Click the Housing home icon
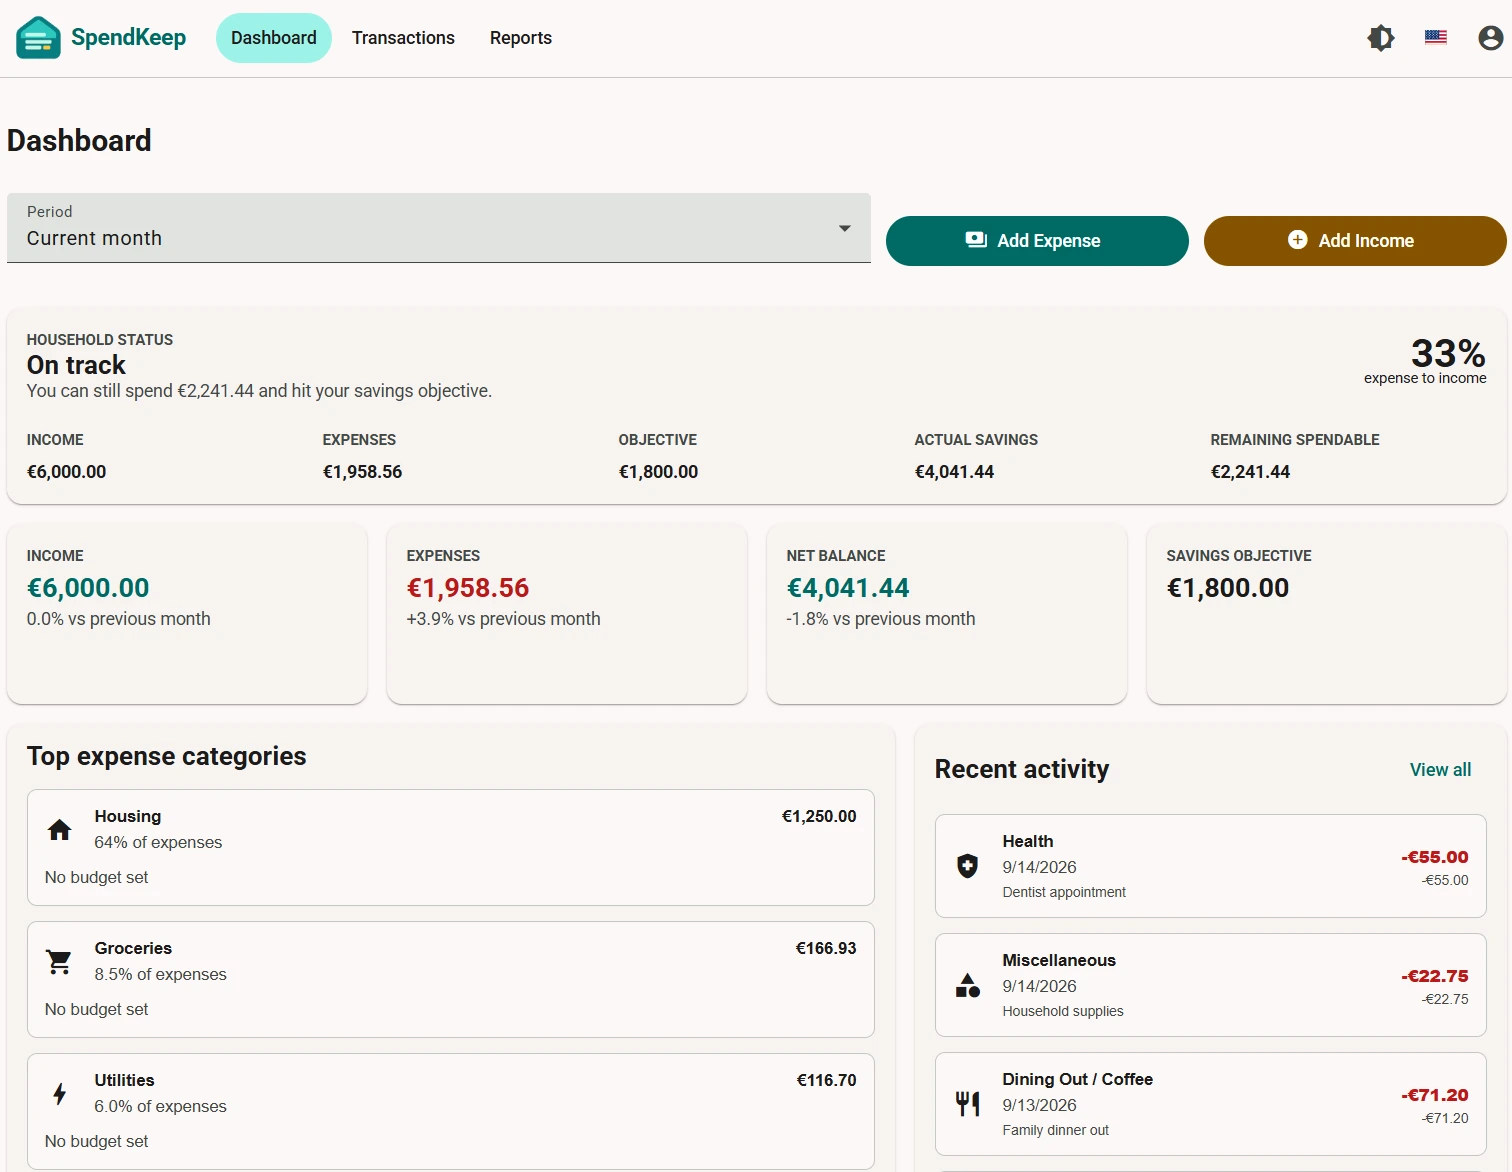The image size is (1512, 1172). 60,829
